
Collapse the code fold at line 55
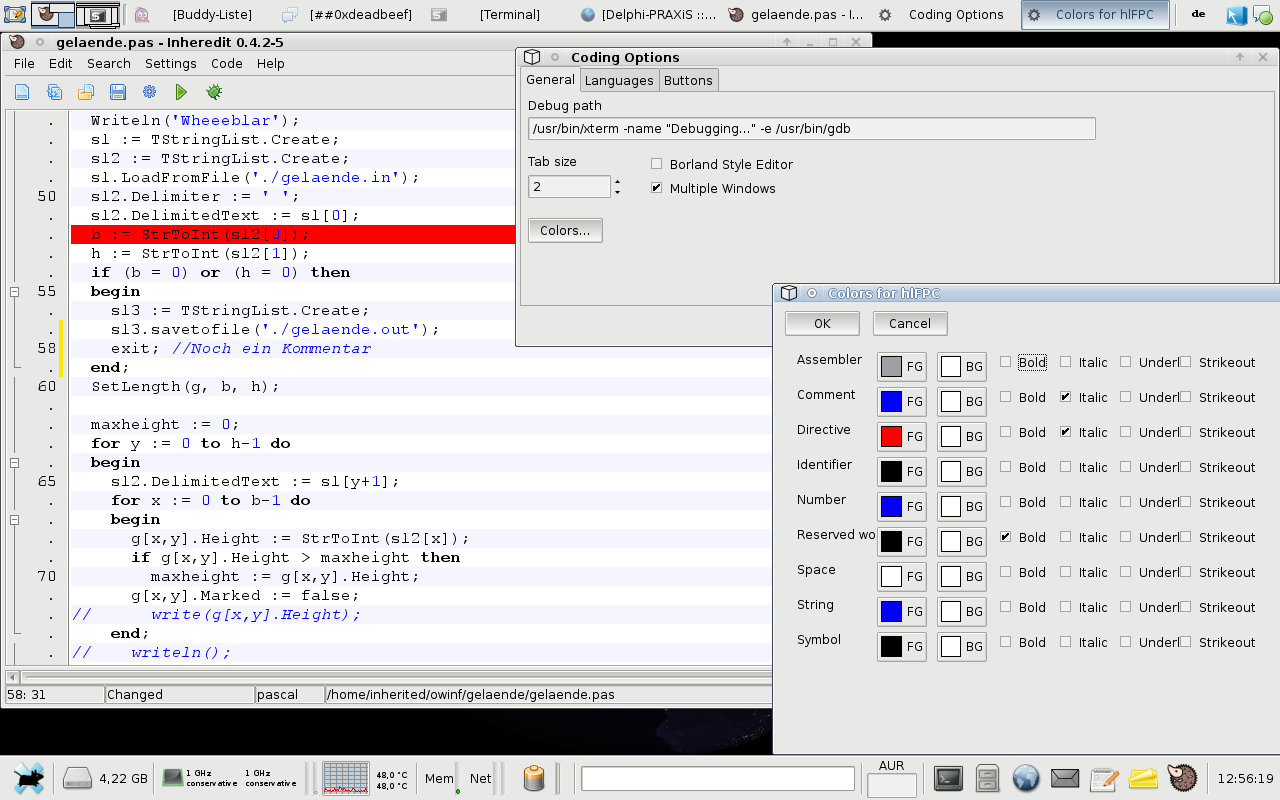pos(15,291)
